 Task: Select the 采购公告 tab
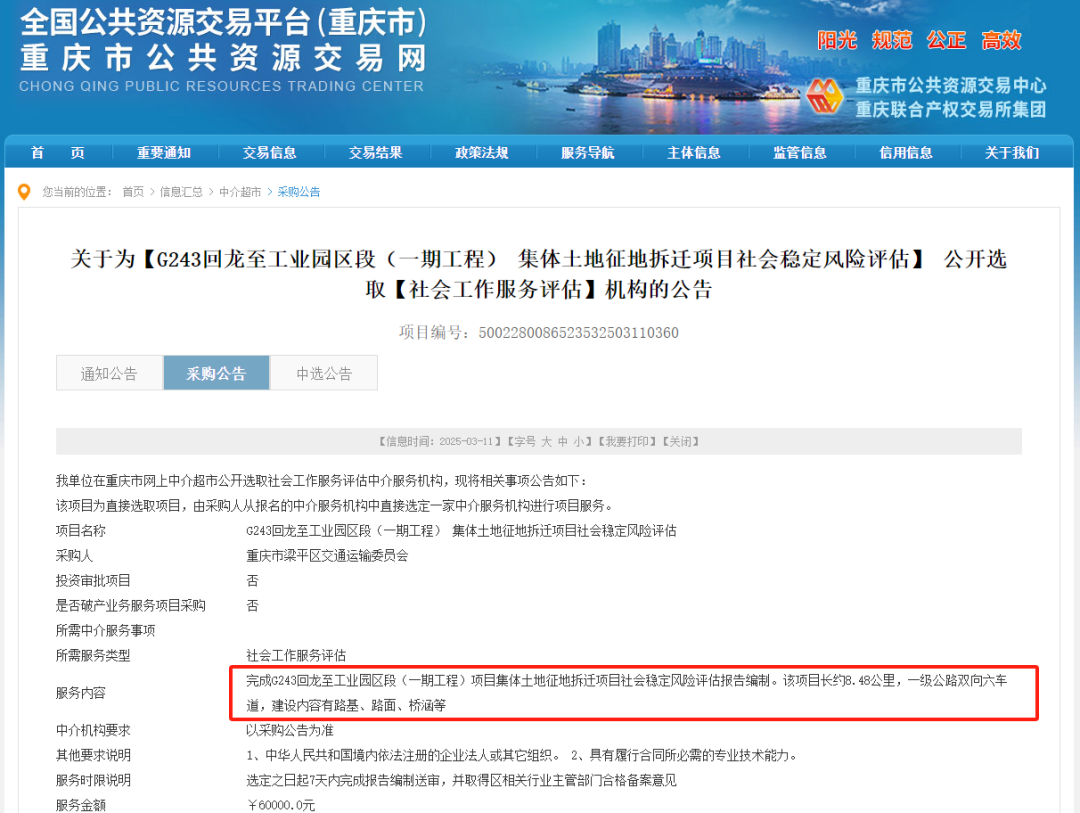pos(216,373)
